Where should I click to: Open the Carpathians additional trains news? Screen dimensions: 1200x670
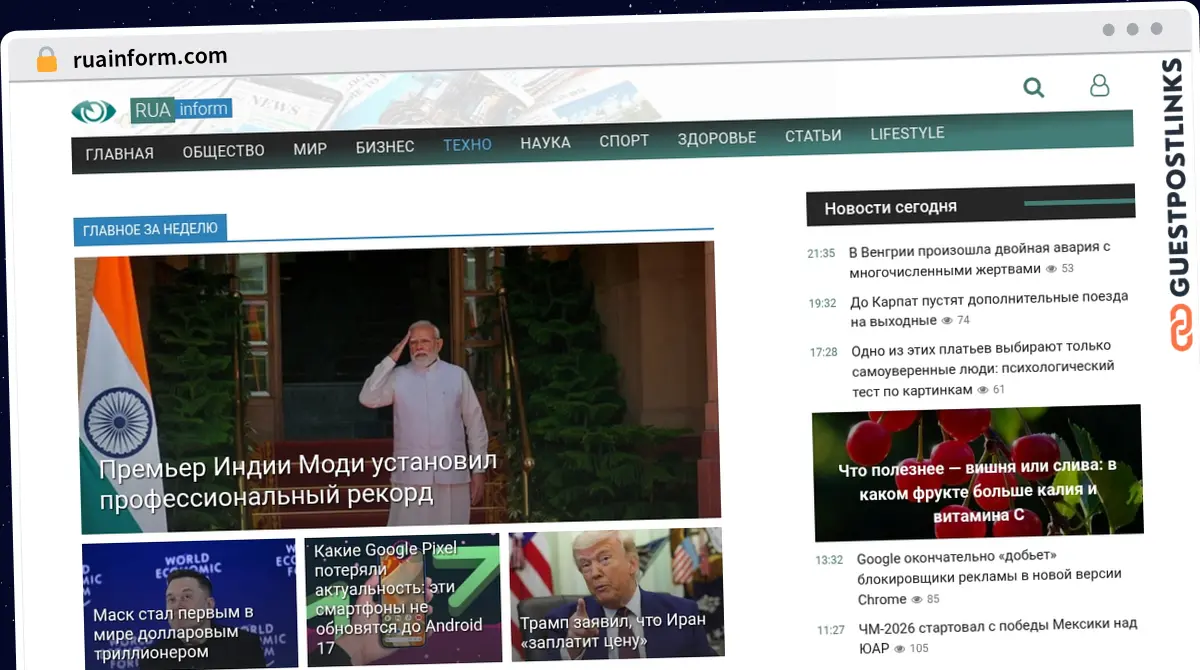pos(989,308)
